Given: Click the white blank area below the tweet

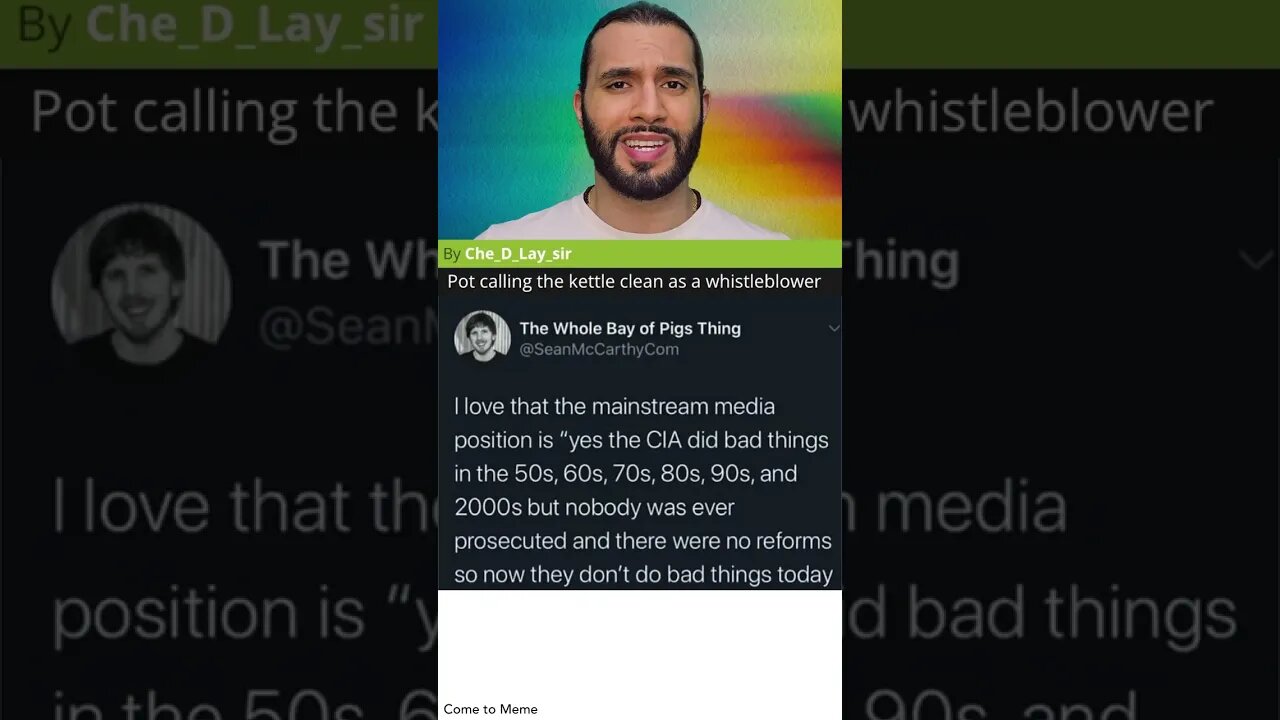Looking at the screenshot, I should click(640, 645).
